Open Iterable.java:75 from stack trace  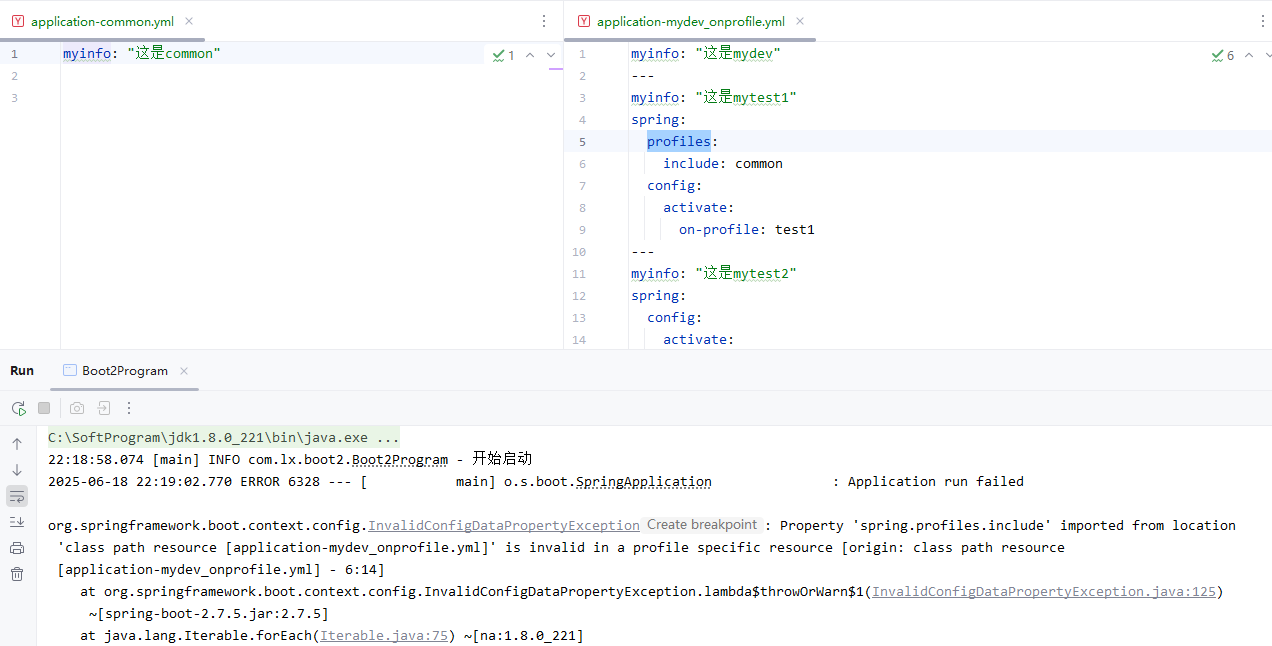[x=384, y=635]
